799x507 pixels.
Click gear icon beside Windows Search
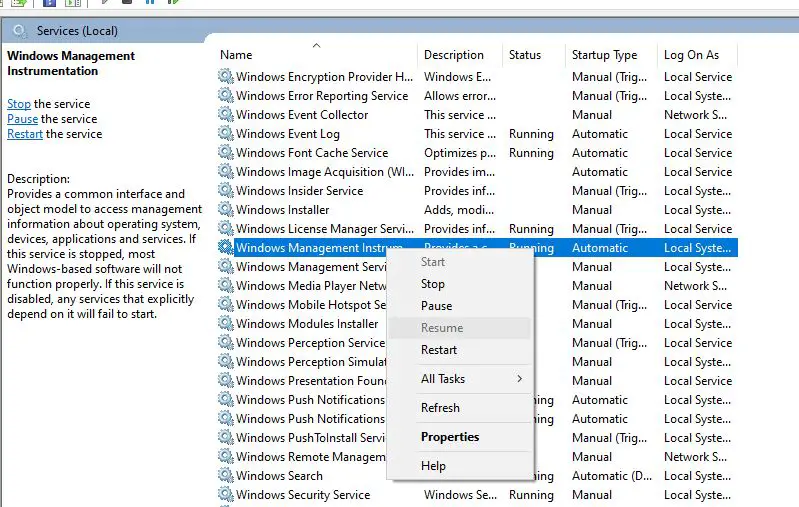coord(226,476)
